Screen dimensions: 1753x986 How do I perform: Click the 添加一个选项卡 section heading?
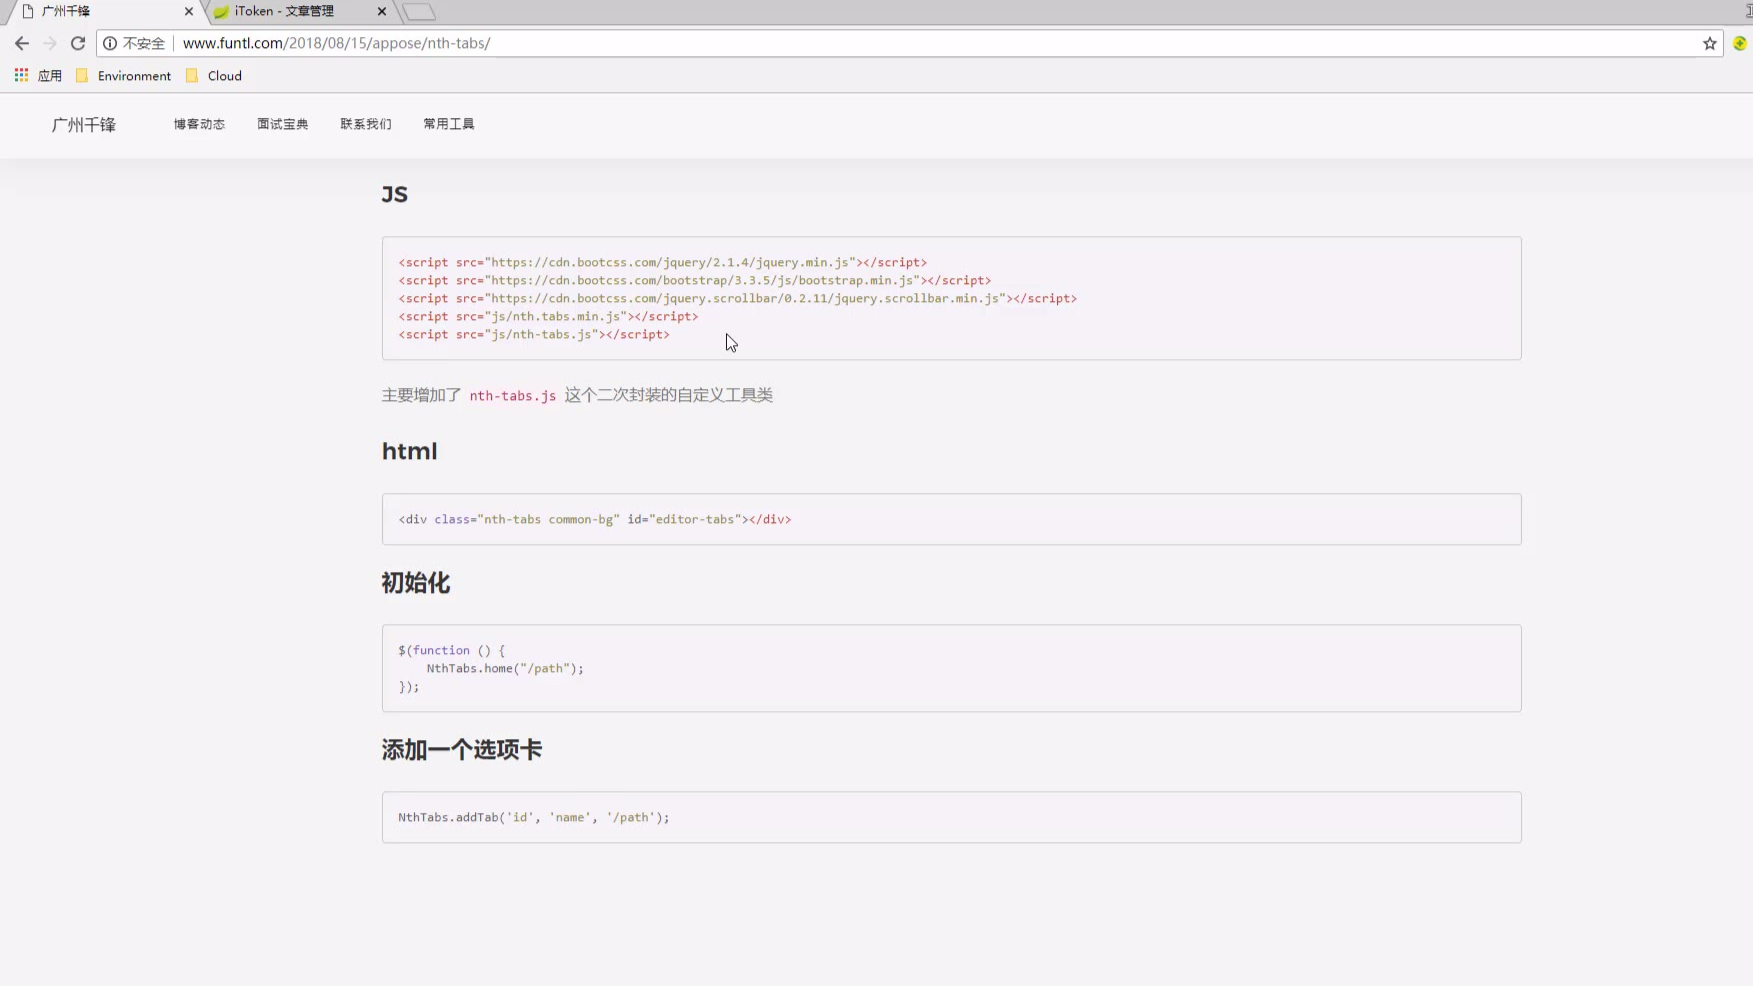pos(461,750)
